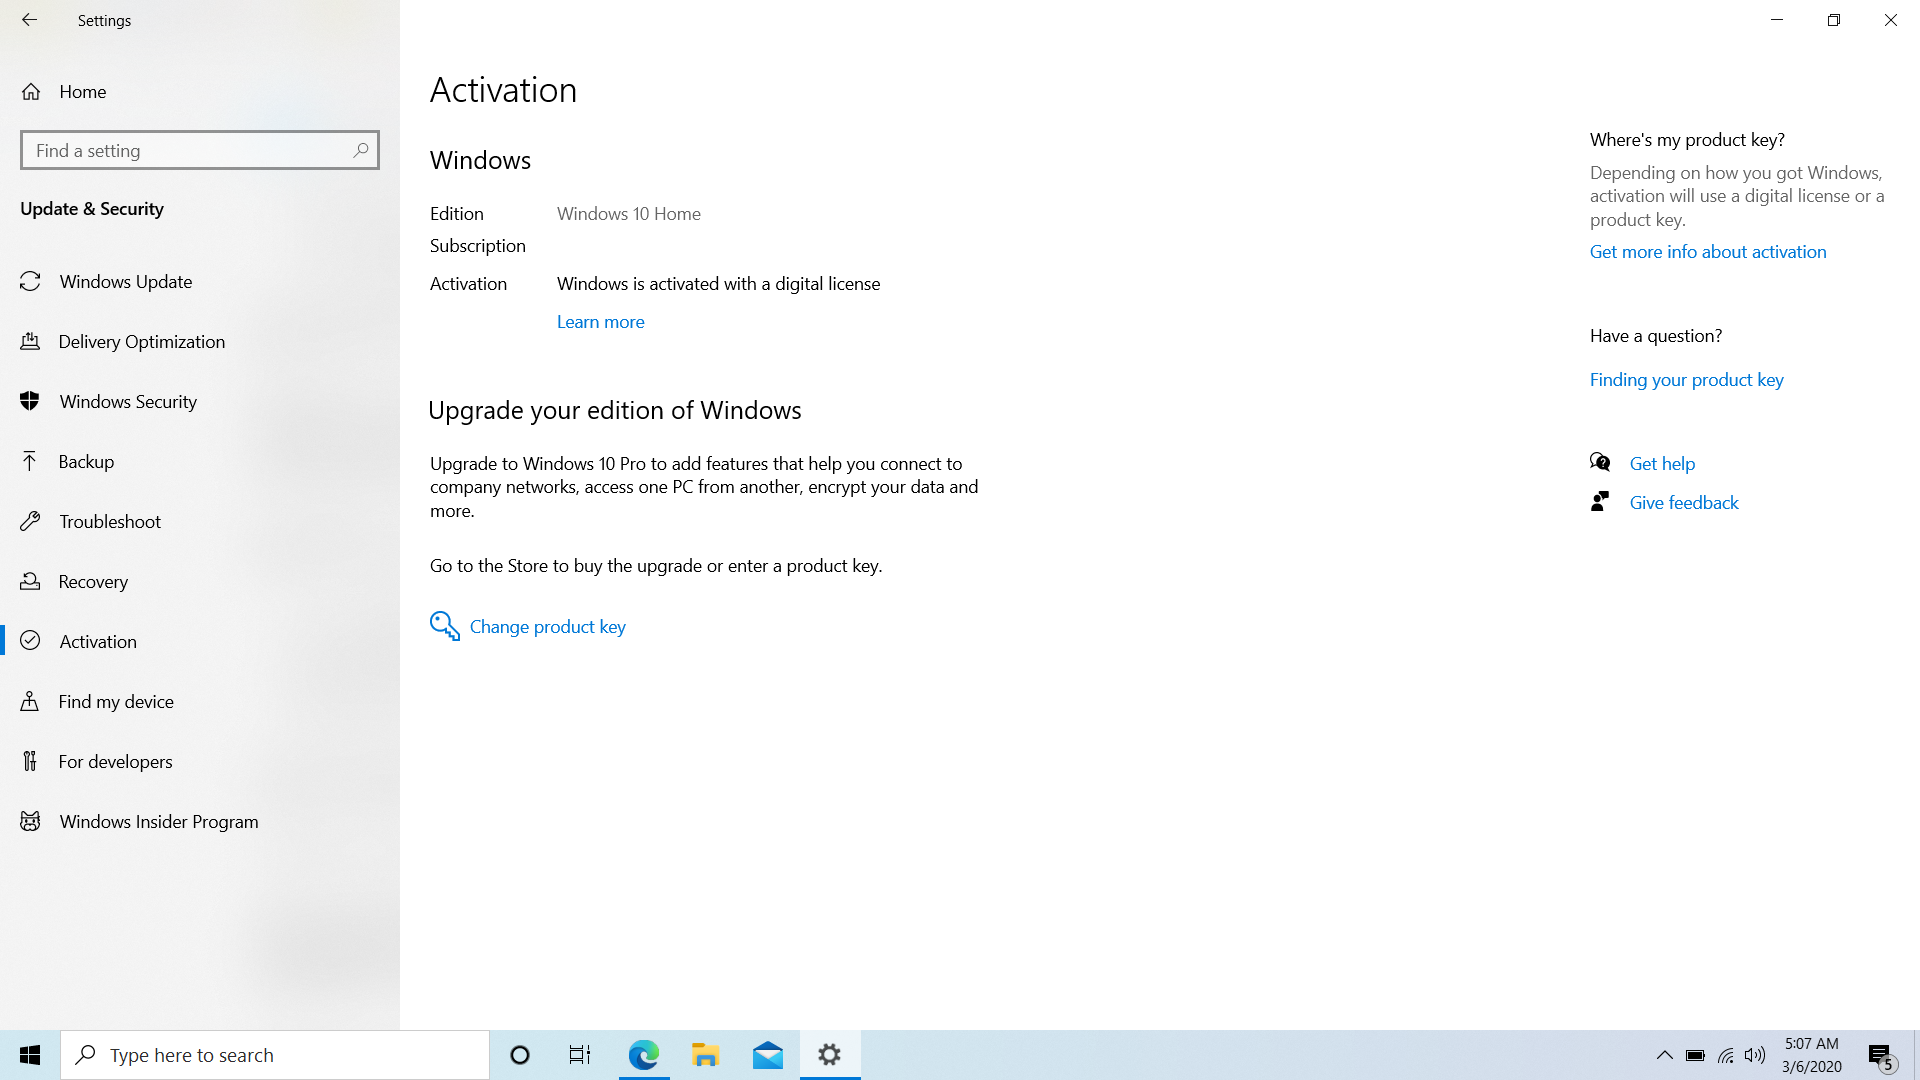Click the Activation checkmark circle icon
Viewport: 1920px width, 1080px height.
click(30, 641)
